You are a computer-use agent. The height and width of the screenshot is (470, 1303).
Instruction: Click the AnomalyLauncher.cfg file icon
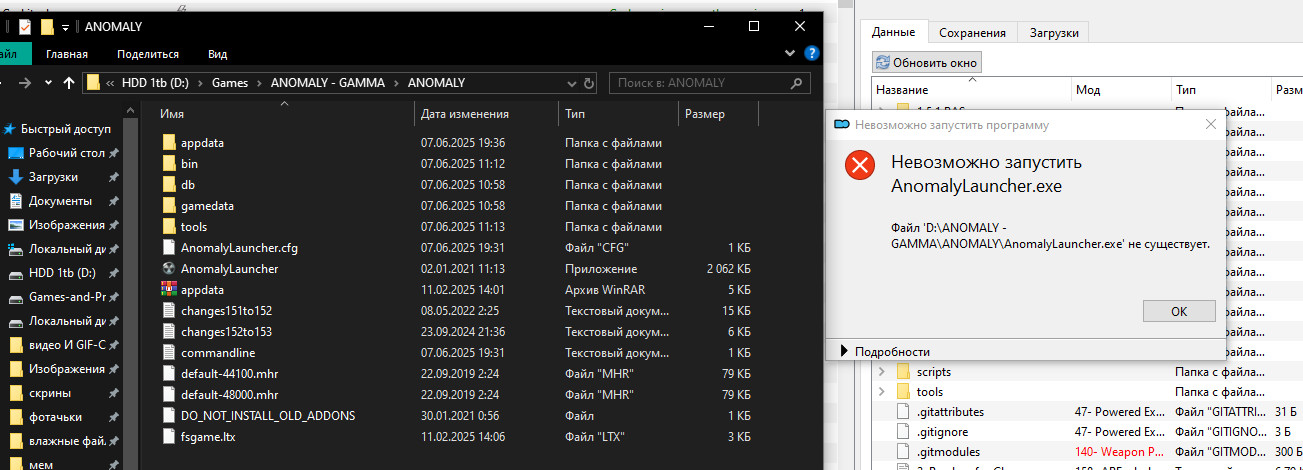[x=168, y=248]
